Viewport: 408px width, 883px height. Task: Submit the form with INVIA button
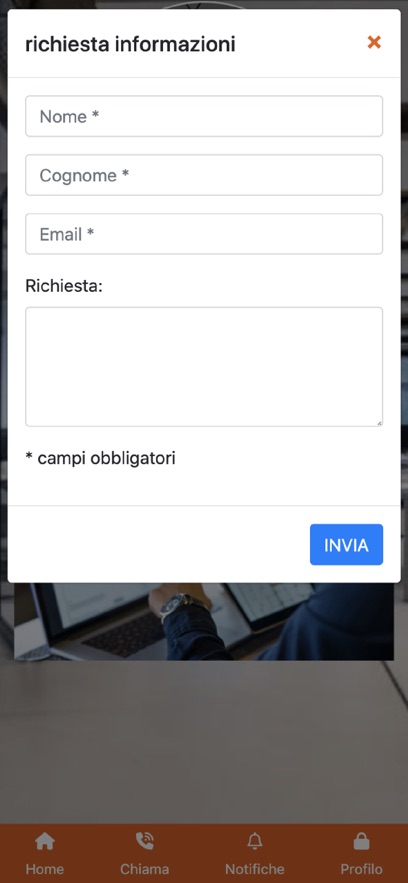coord(347,545)
